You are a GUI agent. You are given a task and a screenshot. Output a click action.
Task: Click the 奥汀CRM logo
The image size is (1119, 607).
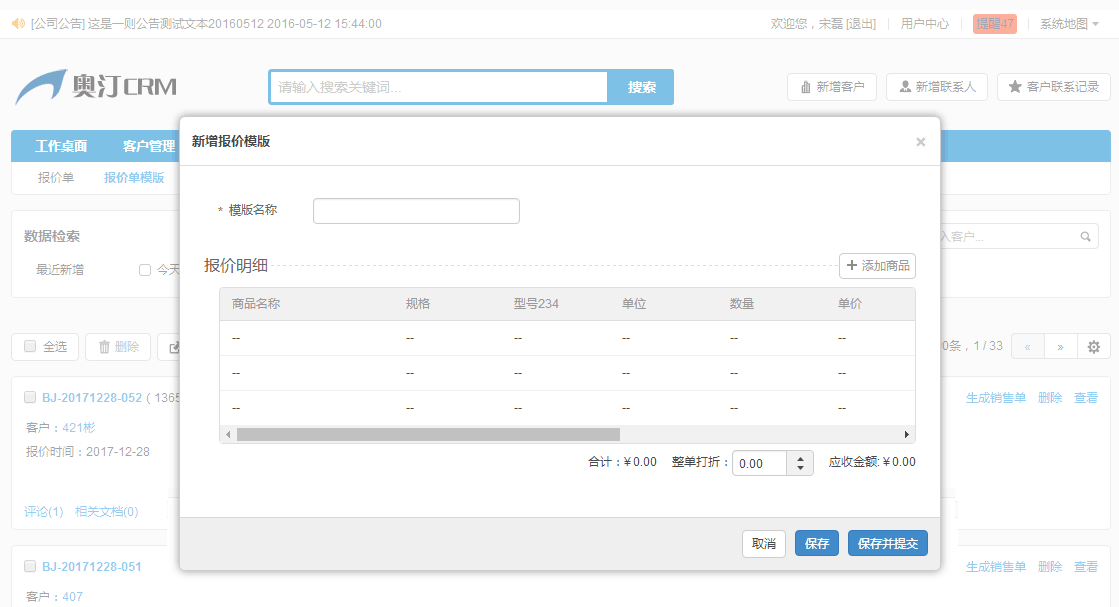(95, 87)
